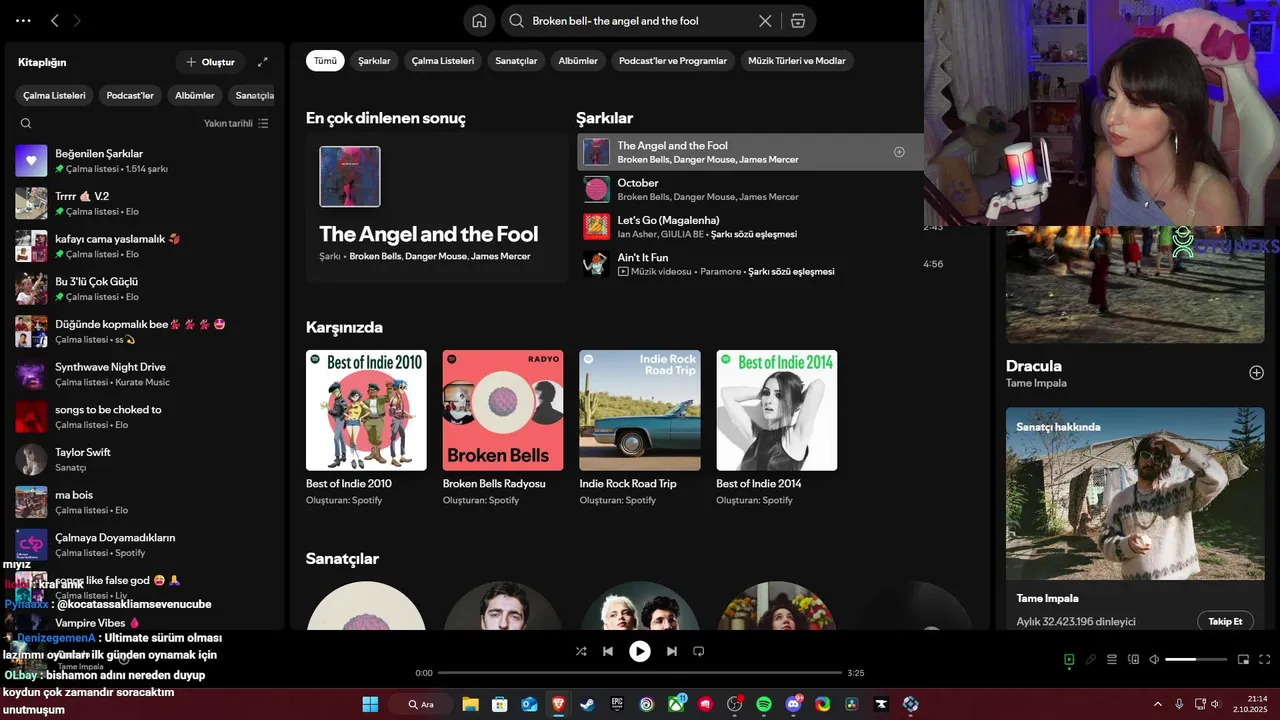Viewport: 1280px width, 720px height.
Task: Toggle shuffle playback
Action: click(581, 651)
